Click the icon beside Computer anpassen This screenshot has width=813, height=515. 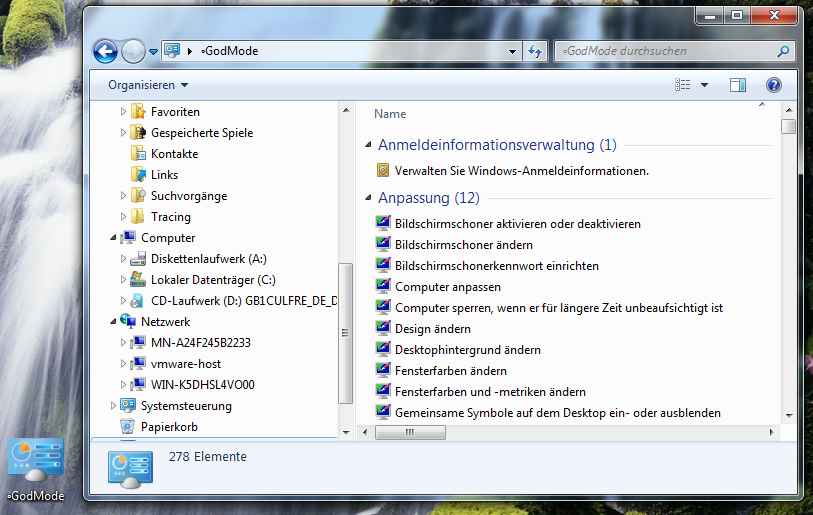(x=383, y=286)
